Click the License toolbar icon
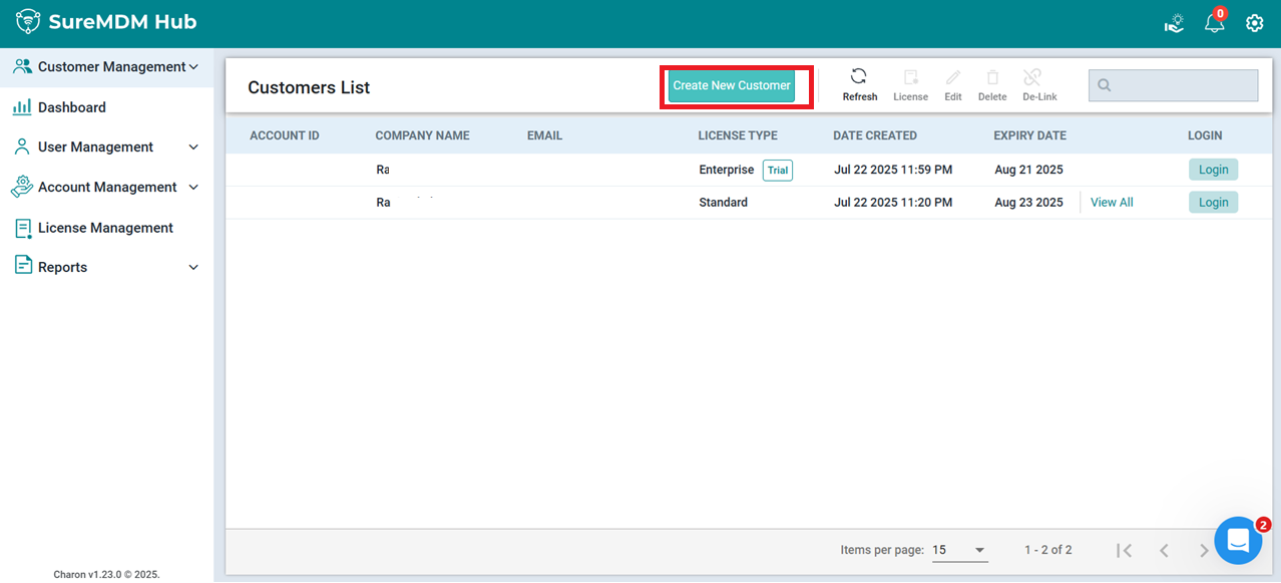Screen dimensions: 1281x583 tap(910, 78)
